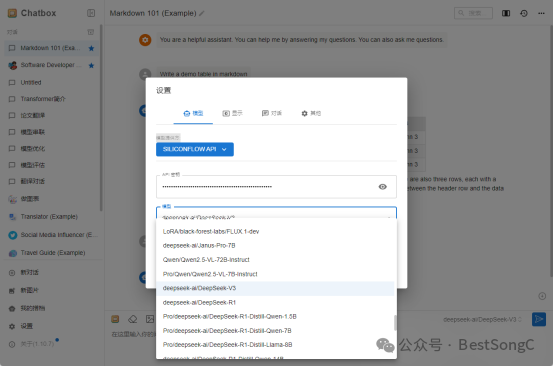Unstar the Markdown 101 conversation
This screenshot has width=553, height=367.
[x=91, y=48]
